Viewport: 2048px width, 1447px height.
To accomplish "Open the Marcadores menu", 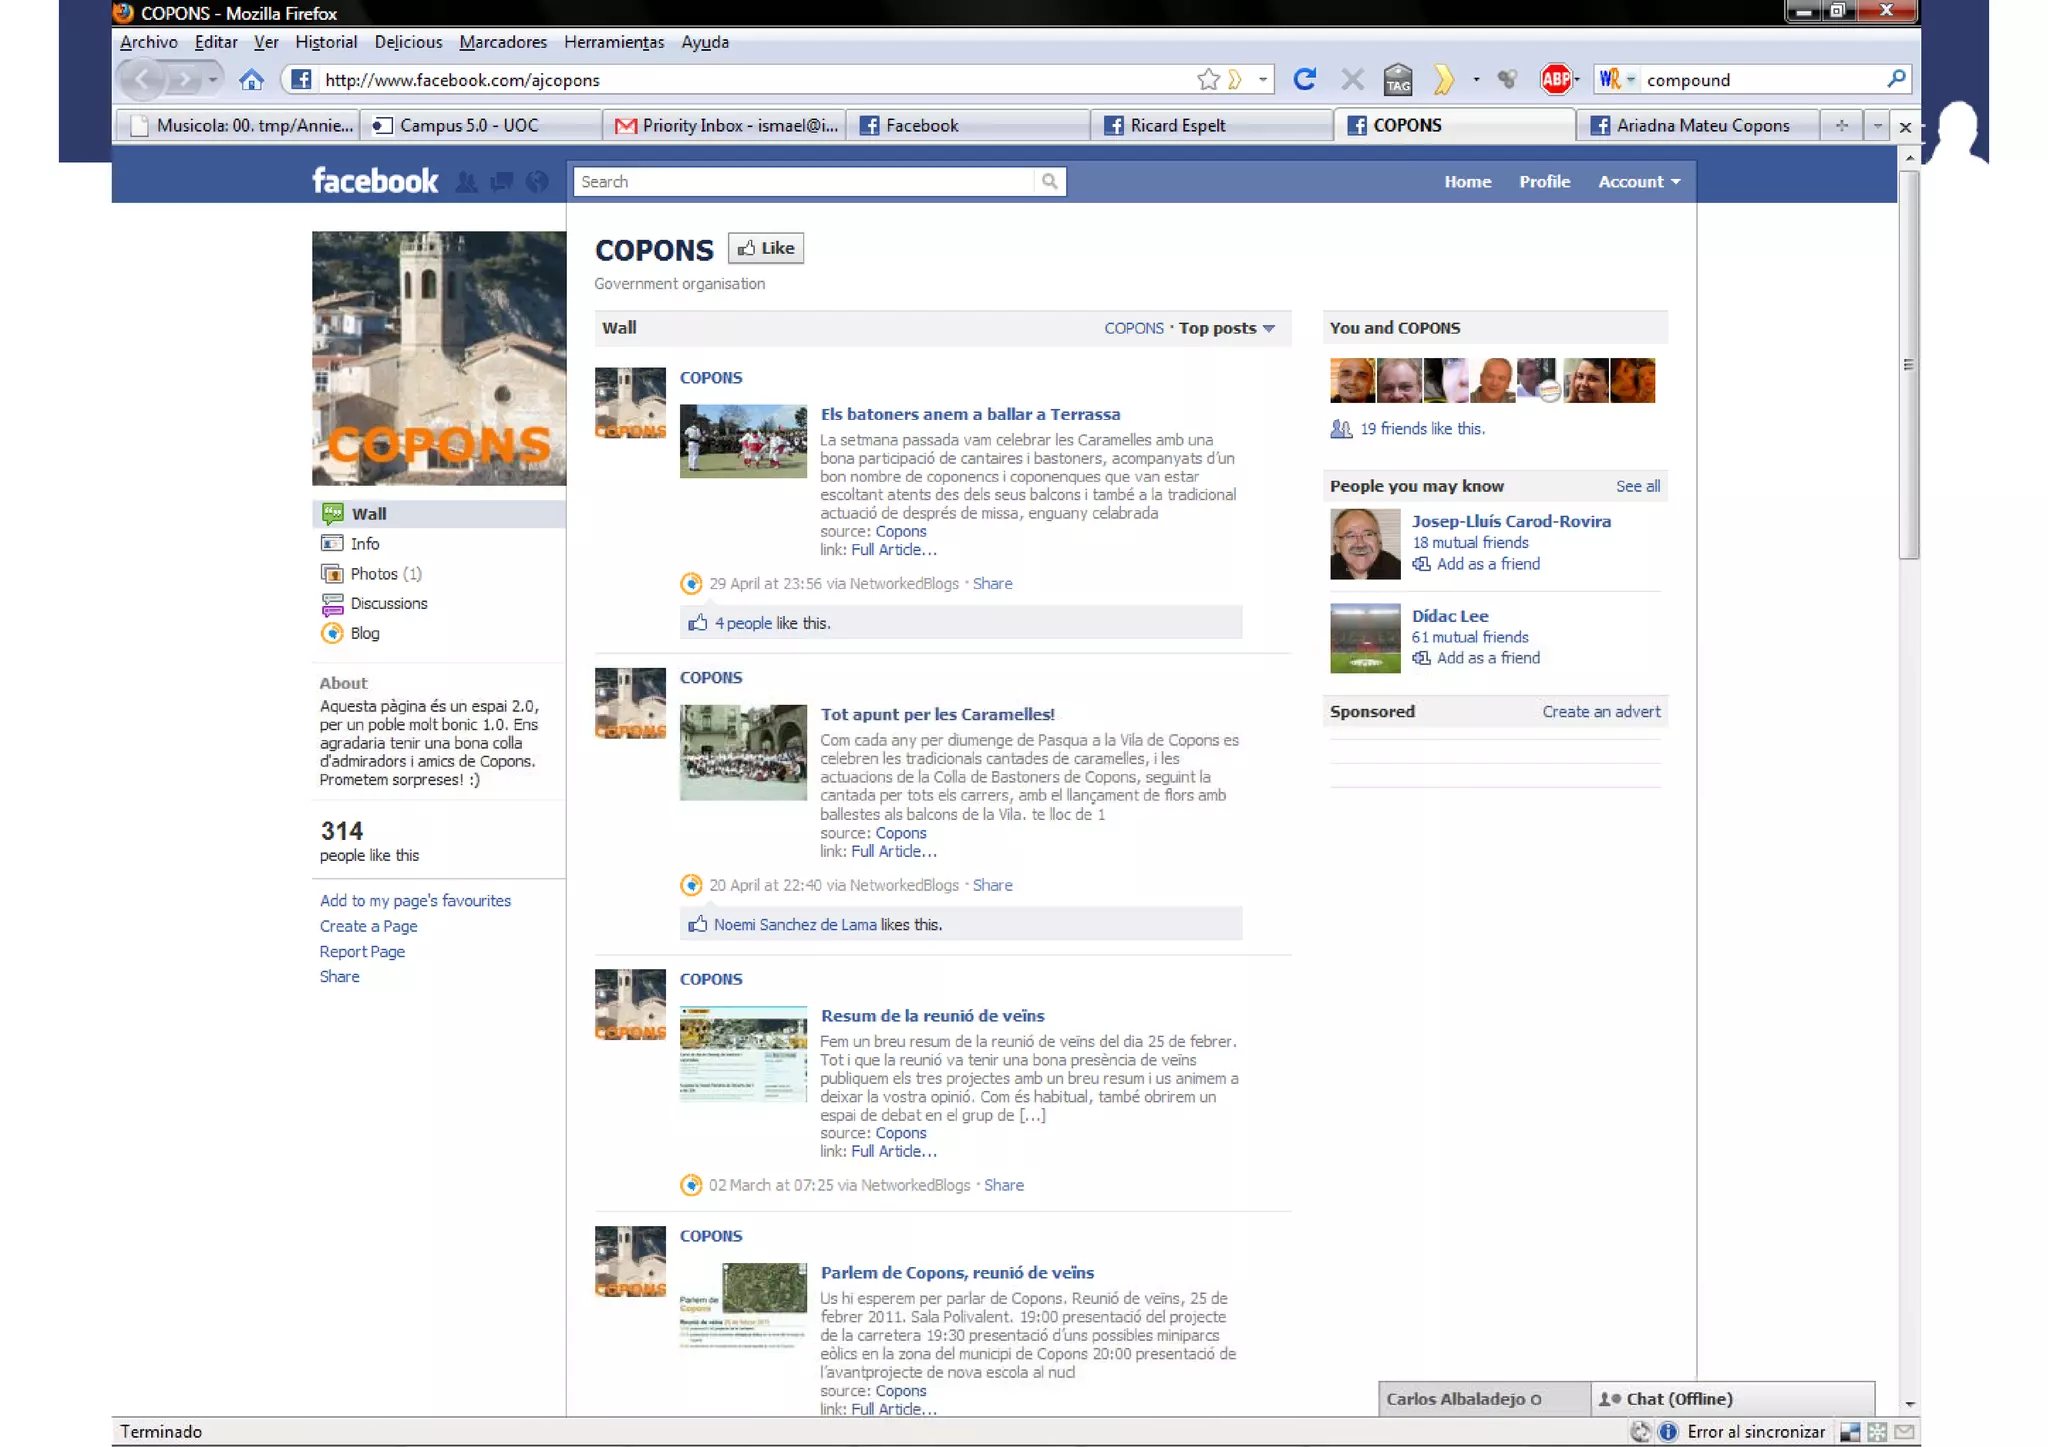I will (x=503, y=42).
